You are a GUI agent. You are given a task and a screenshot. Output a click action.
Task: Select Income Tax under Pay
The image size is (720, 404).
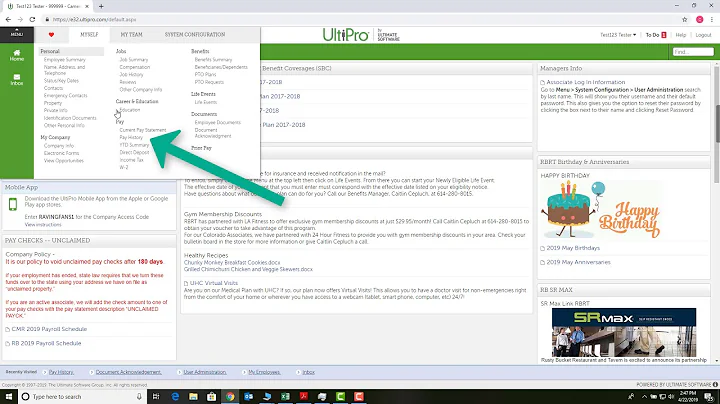[x=131, y=160]
